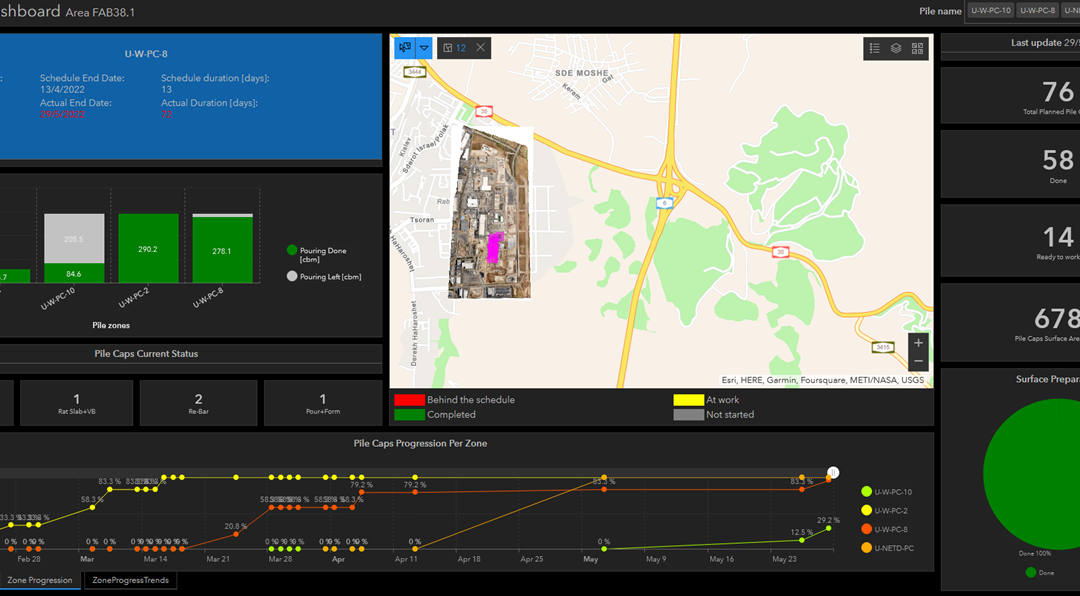Viewport: 1080px width, 596px height.
Task: Click the green Surface Preparation pie chart
Action: tap(1032, 473)
